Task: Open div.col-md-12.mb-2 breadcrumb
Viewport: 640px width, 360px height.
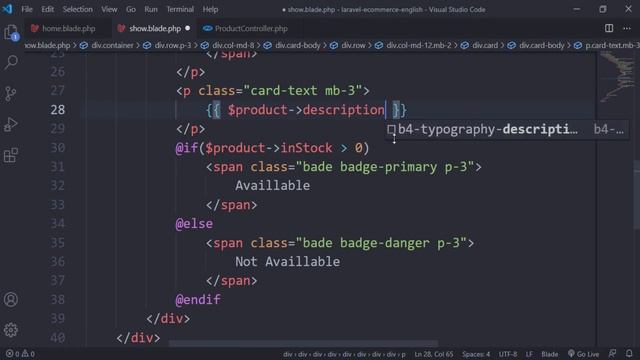Action: [x=419, y=45]
